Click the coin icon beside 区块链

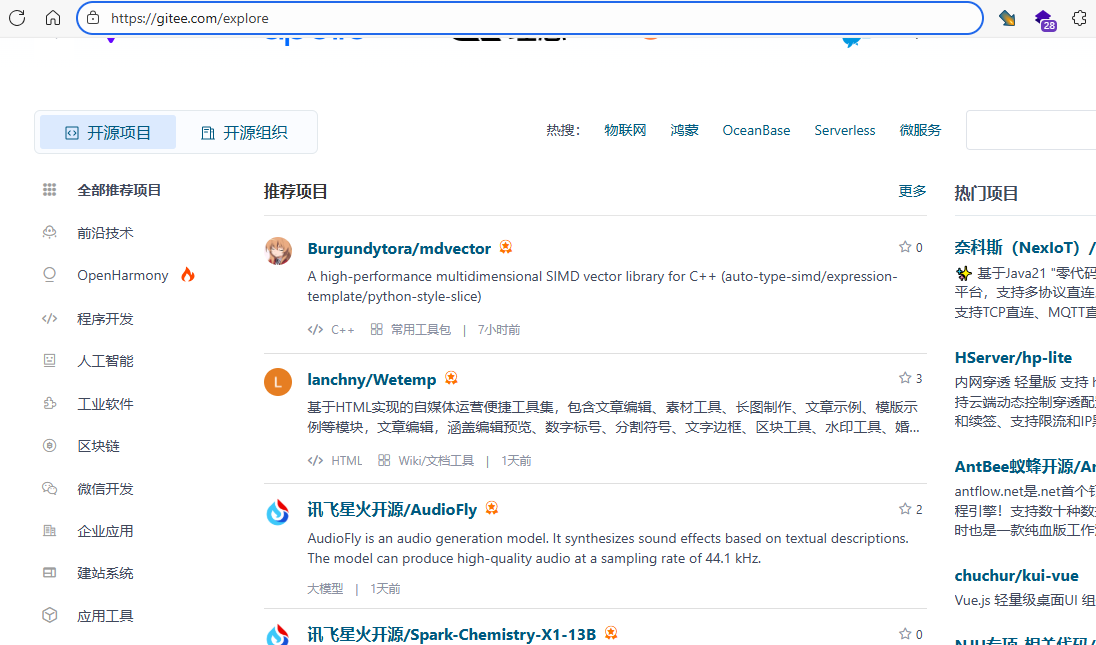pos(49,446)
